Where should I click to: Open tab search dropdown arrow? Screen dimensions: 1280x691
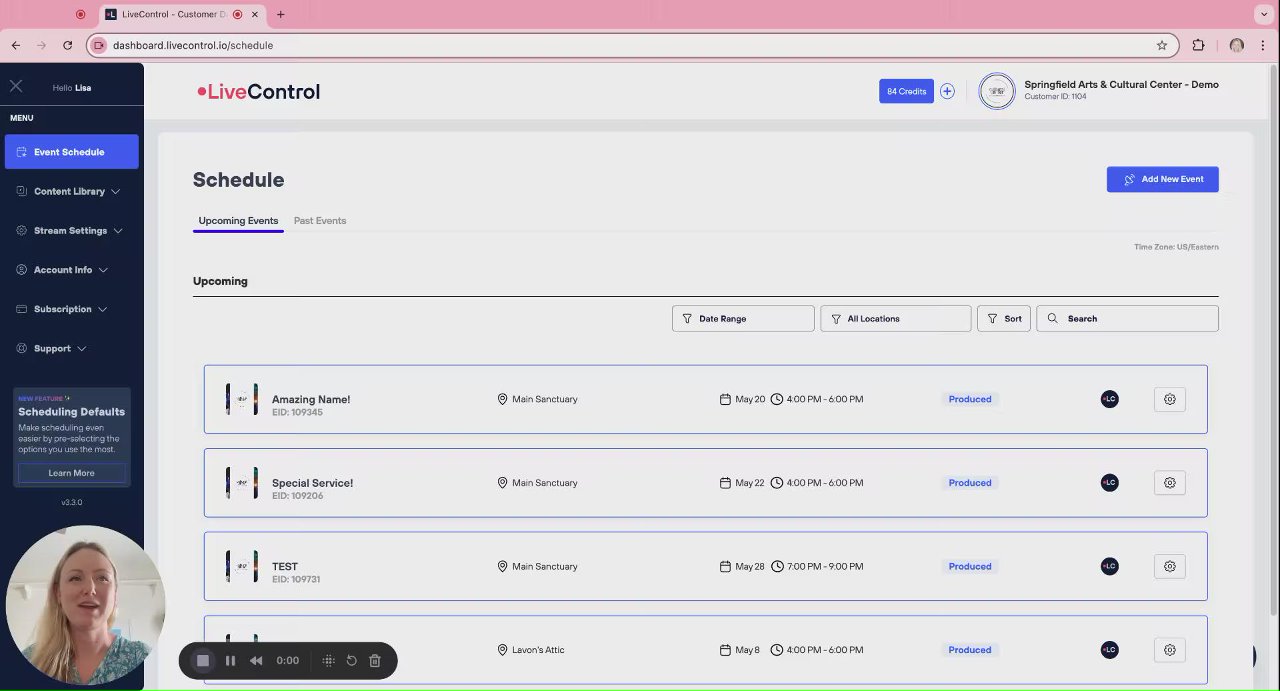(x=1264, y=15)
